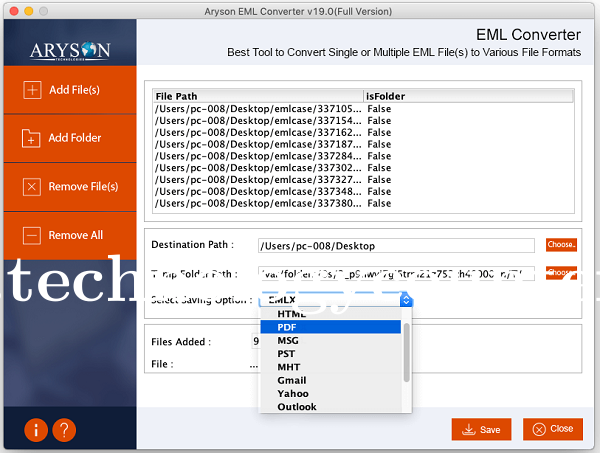Select Yahoo from saving options list
The image size is (600, 453).
pos(331,394)
